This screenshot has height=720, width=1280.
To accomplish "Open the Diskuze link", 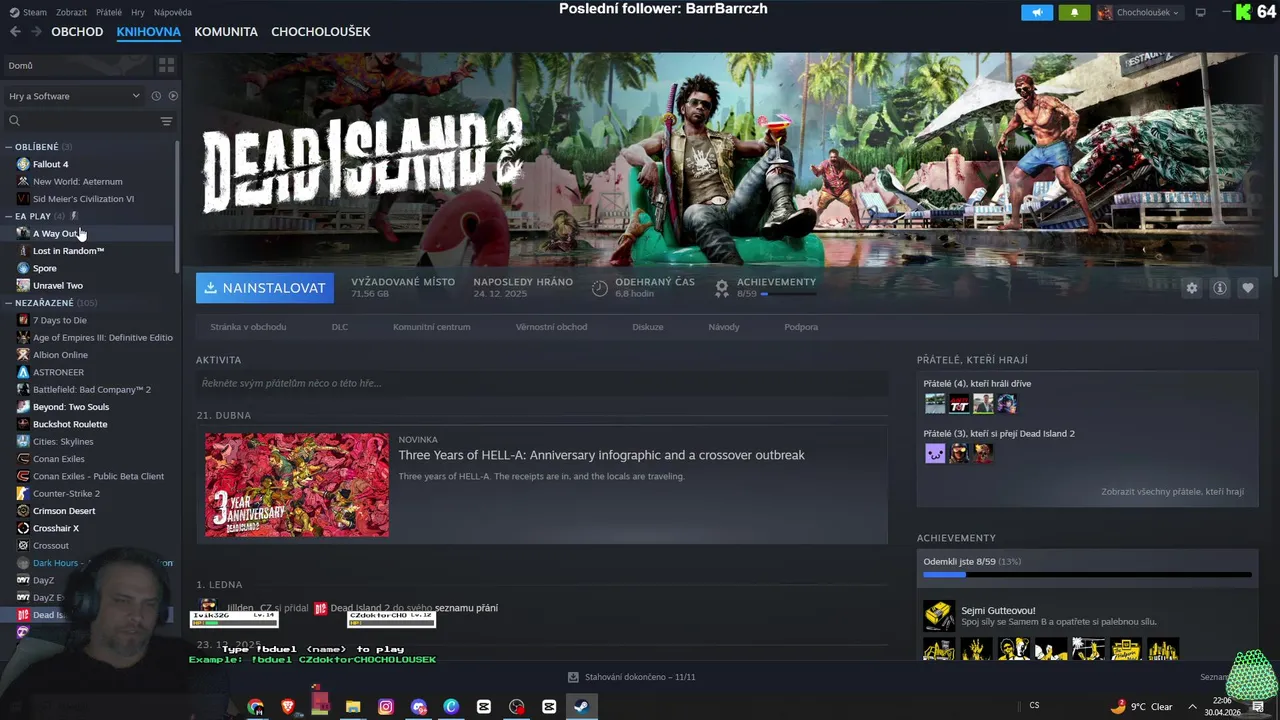I will 647,327.
